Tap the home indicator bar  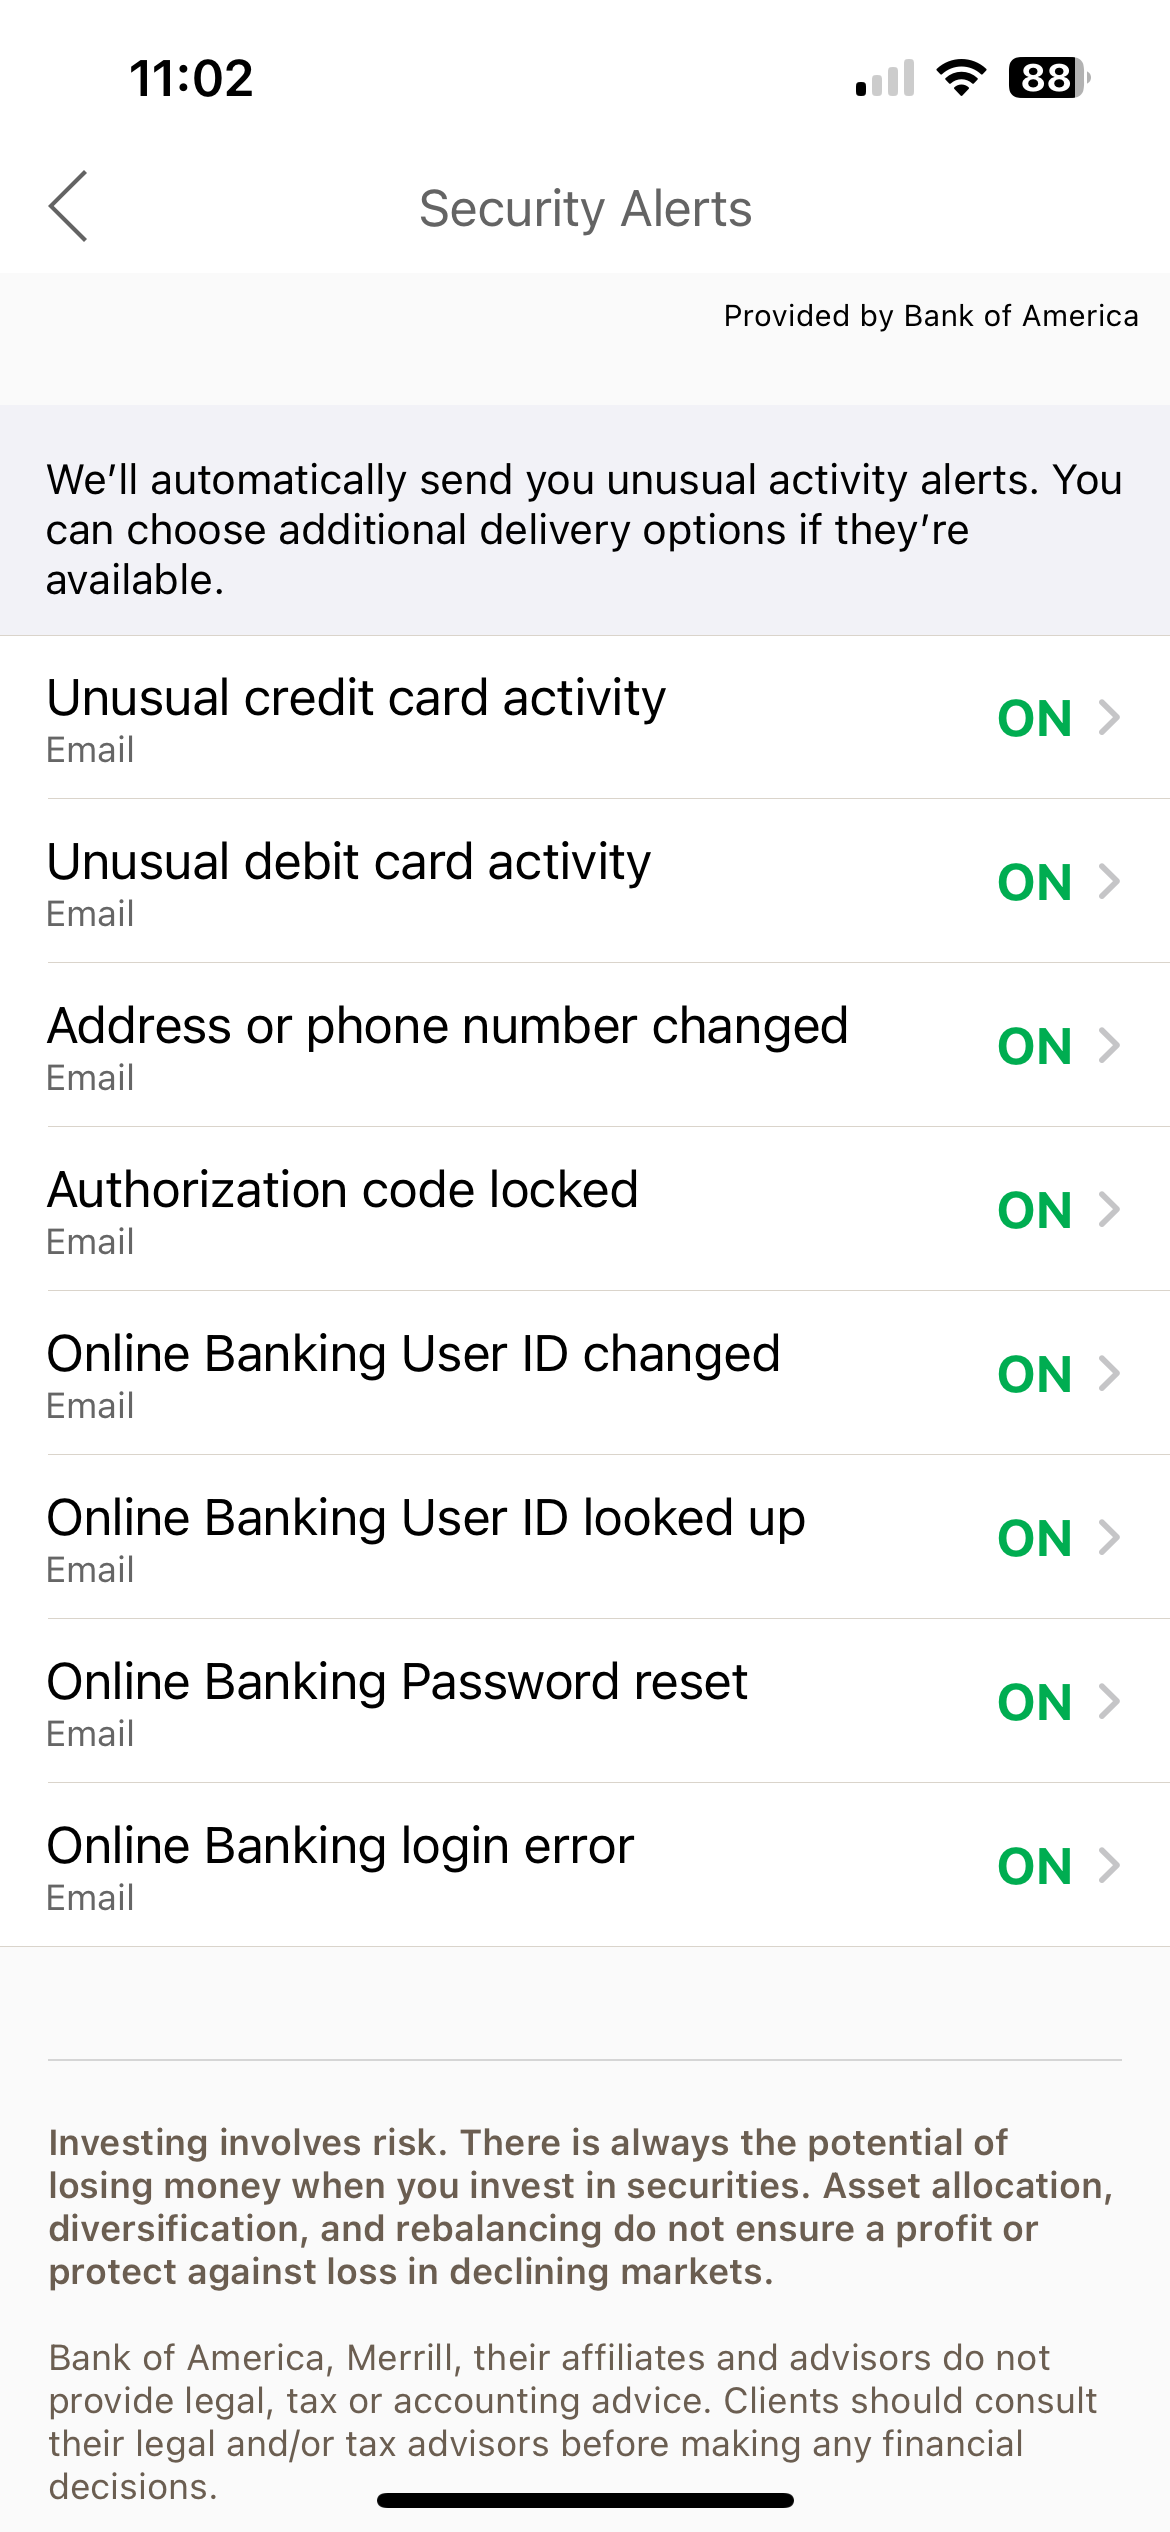[585, 2500]
